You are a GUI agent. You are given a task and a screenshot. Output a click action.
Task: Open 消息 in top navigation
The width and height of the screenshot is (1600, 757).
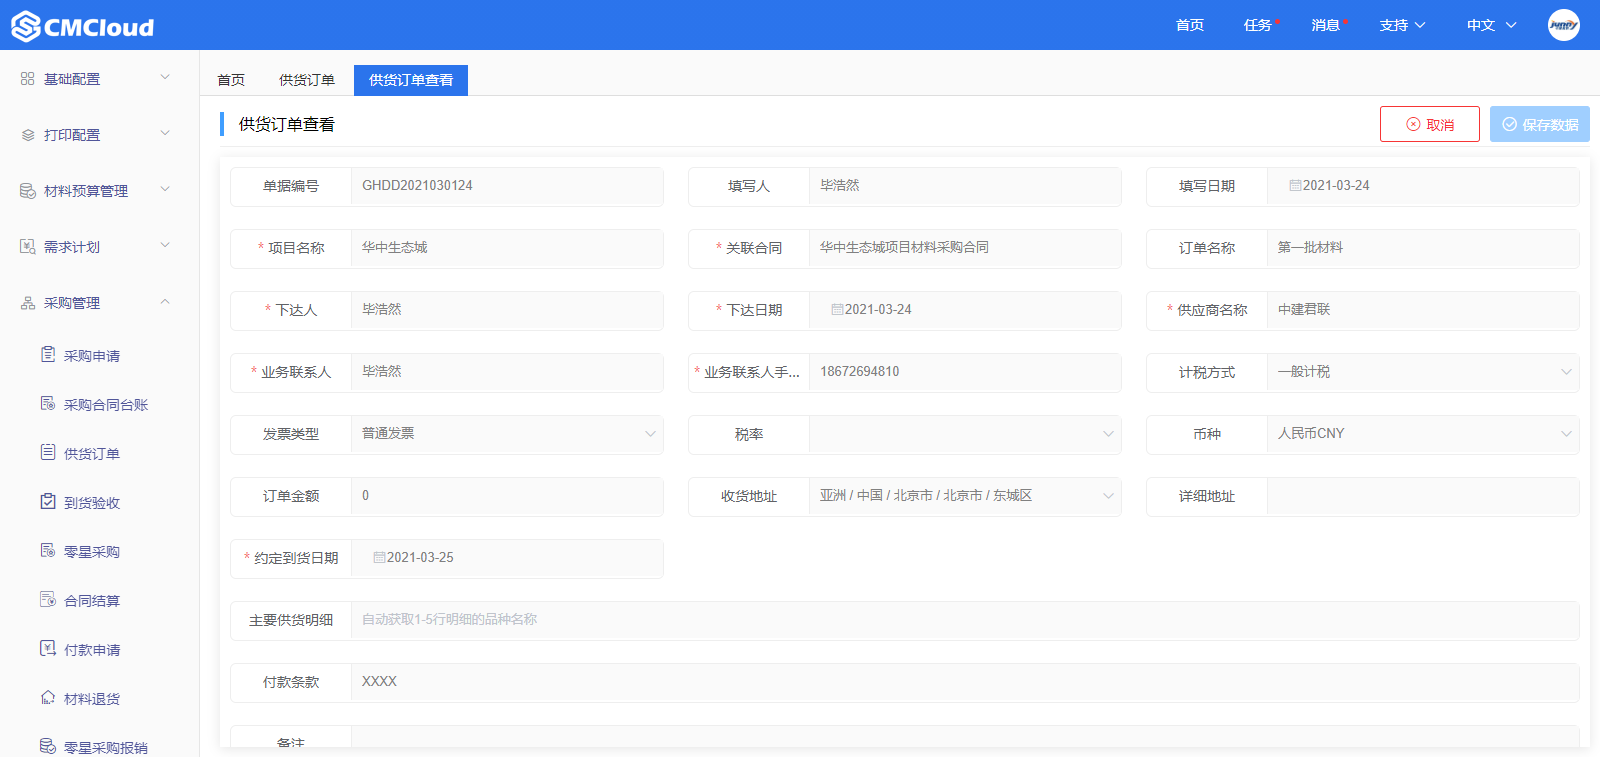tap(1326, 25)
